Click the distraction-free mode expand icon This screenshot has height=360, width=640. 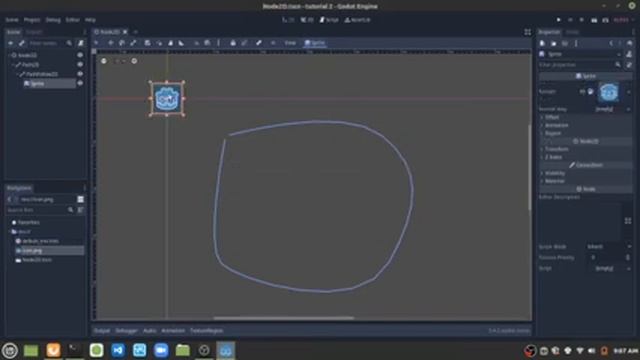click(x=527, y=32)
